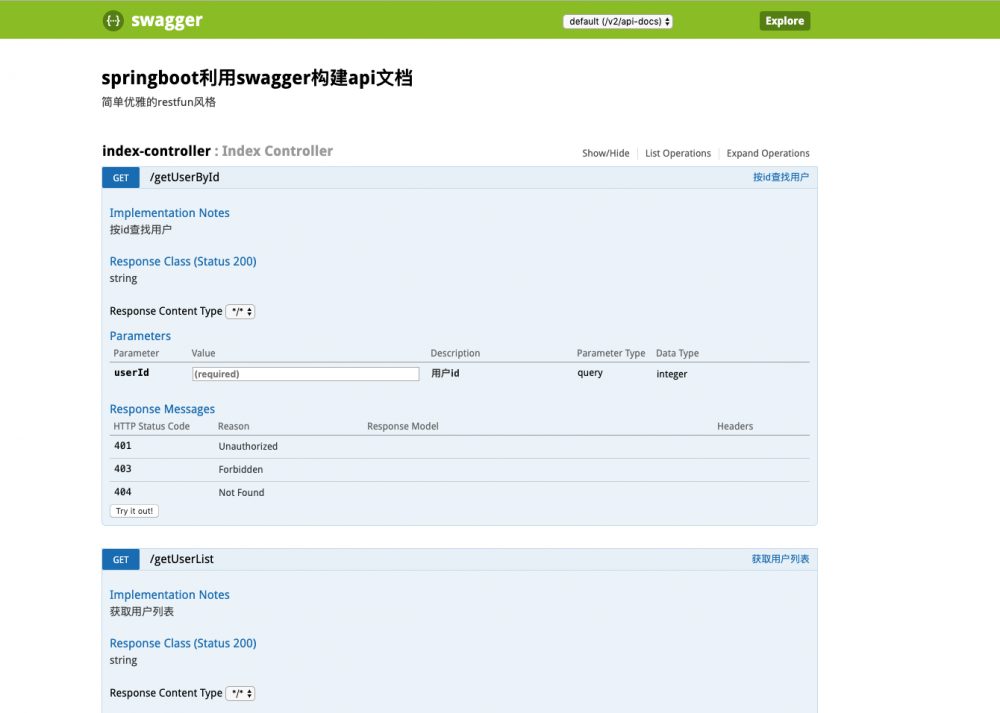Click the subtitle 简单优雅的restfun风格
Image resolution: width=1000 pixels, height=713 pixels.
coord(159,102)
